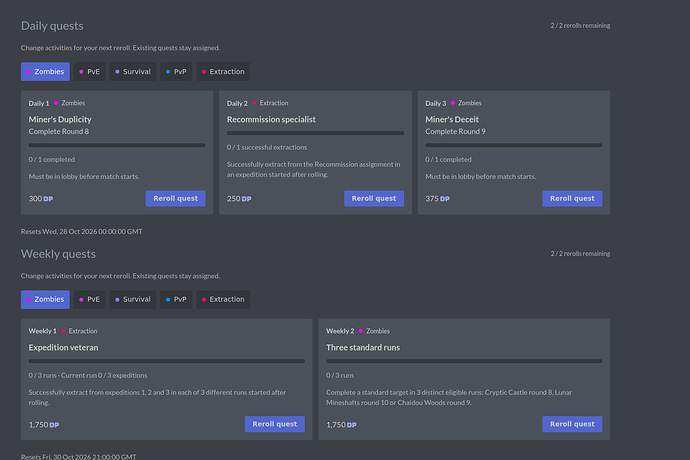The height and width of the screenshot is (460, 690).
Task: Reroll the Recommission specialist quest
Action: coord(374,199)
